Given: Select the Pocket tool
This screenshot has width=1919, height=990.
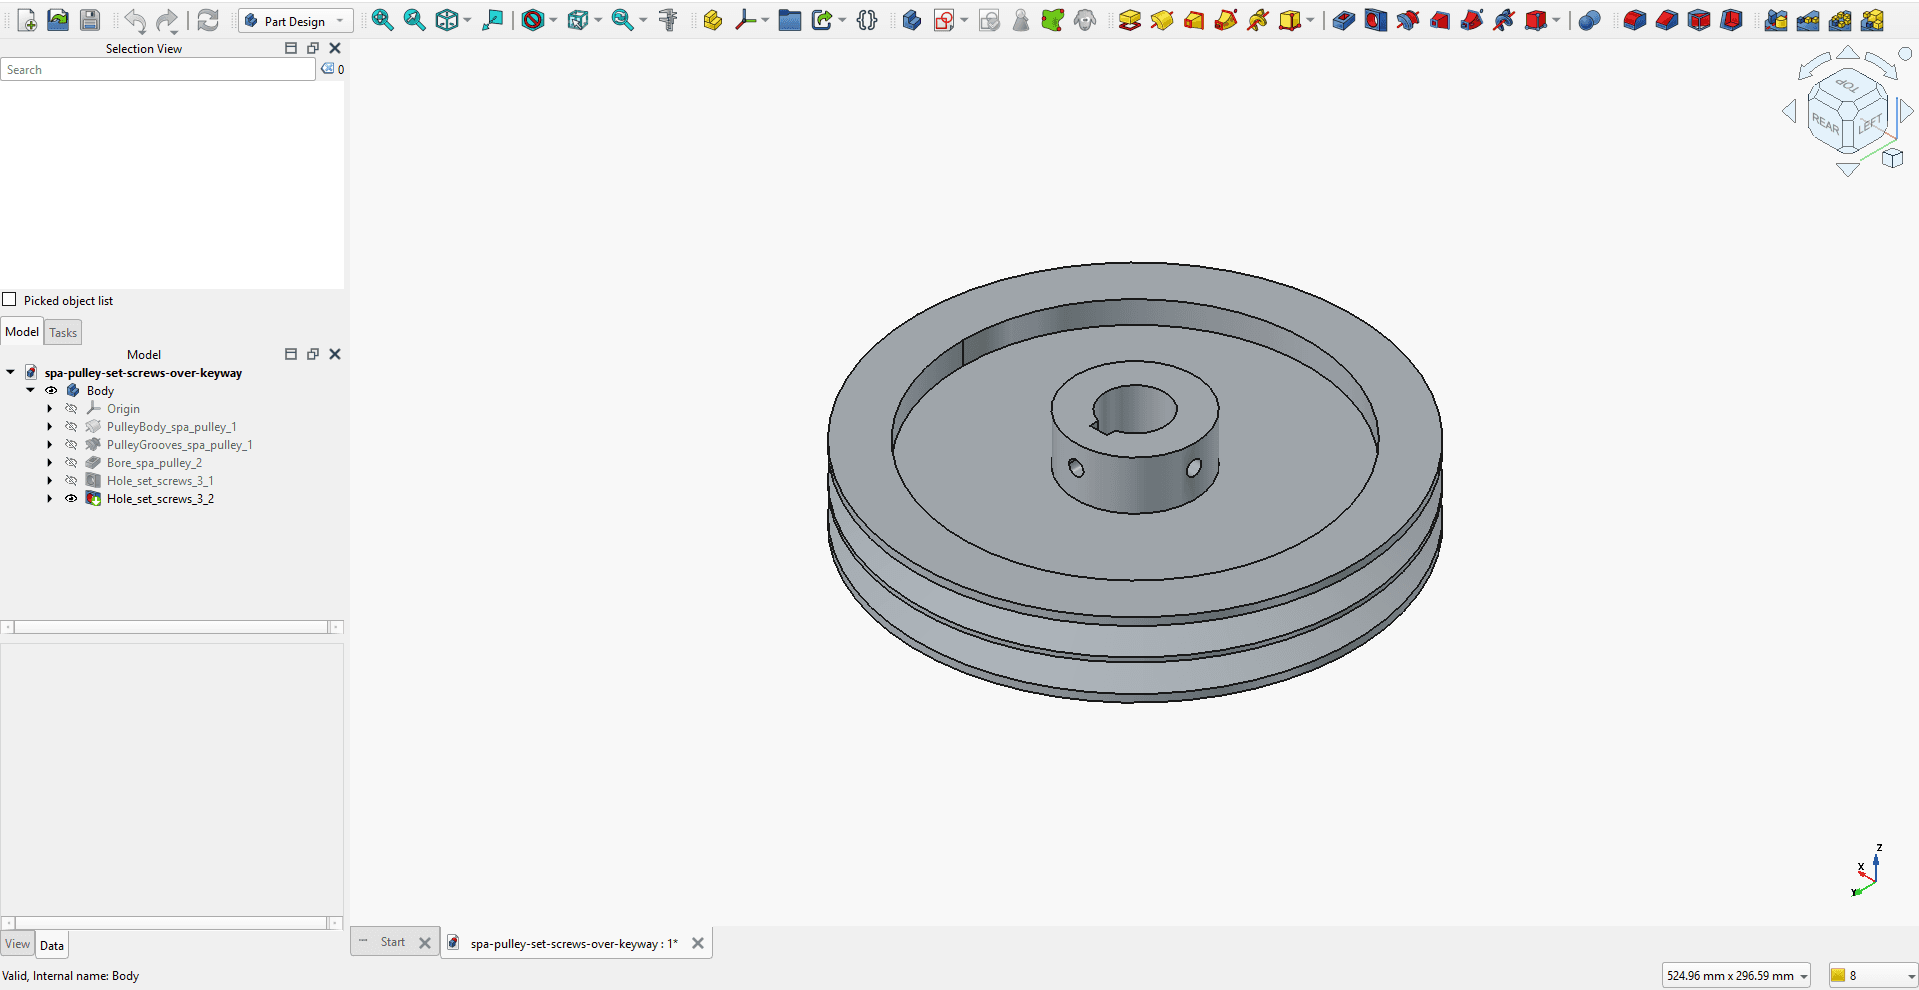Looking at the screenshot, I should pyautogui.click(x=1344, y=20).
